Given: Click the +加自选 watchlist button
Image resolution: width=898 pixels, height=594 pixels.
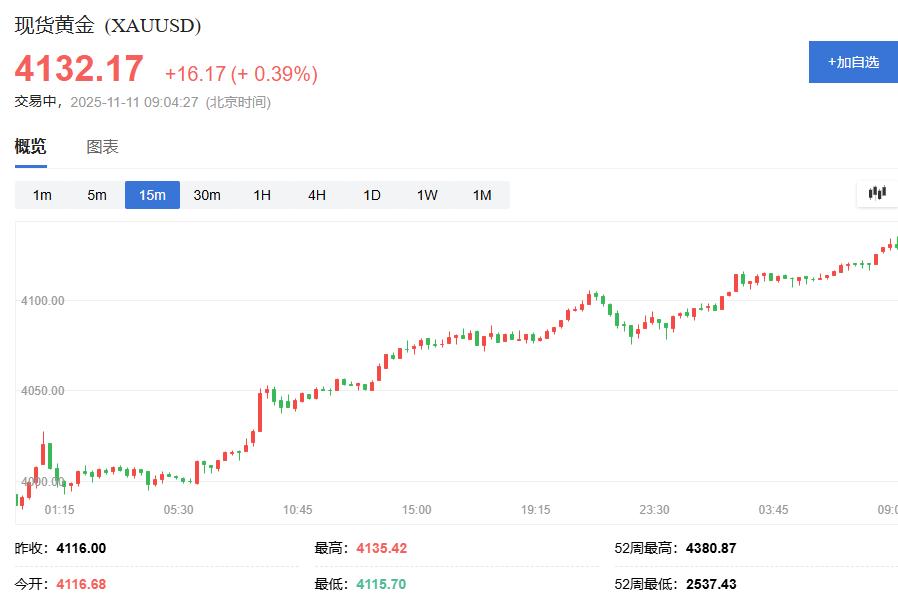Looking at the screenshot, I should pos(852,61).
